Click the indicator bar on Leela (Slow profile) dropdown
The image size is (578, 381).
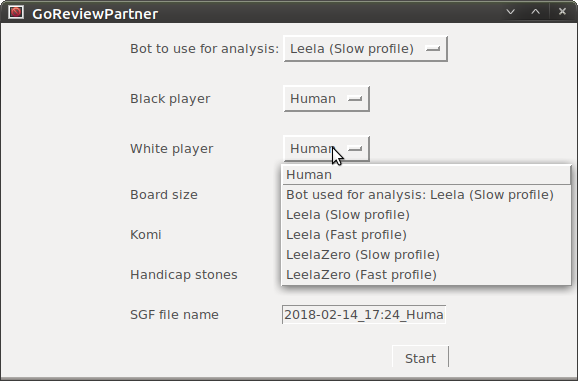pos(433,49)
